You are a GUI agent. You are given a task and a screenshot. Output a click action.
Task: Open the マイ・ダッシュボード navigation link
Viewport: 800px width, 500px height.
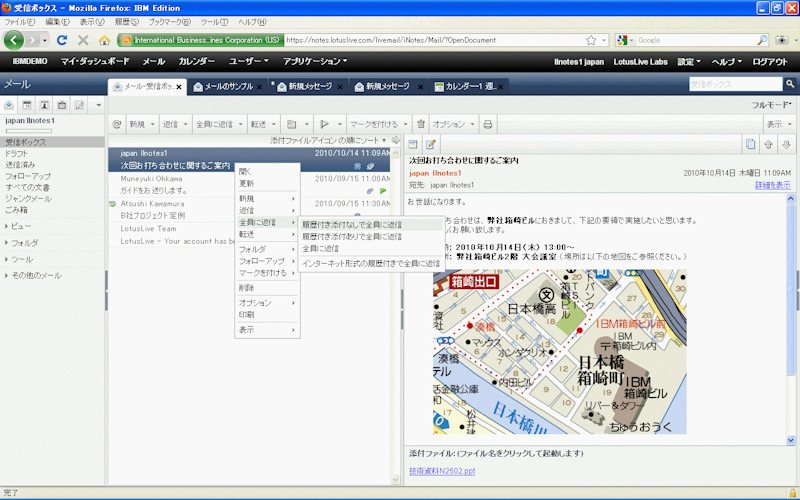tap(95, 61)
